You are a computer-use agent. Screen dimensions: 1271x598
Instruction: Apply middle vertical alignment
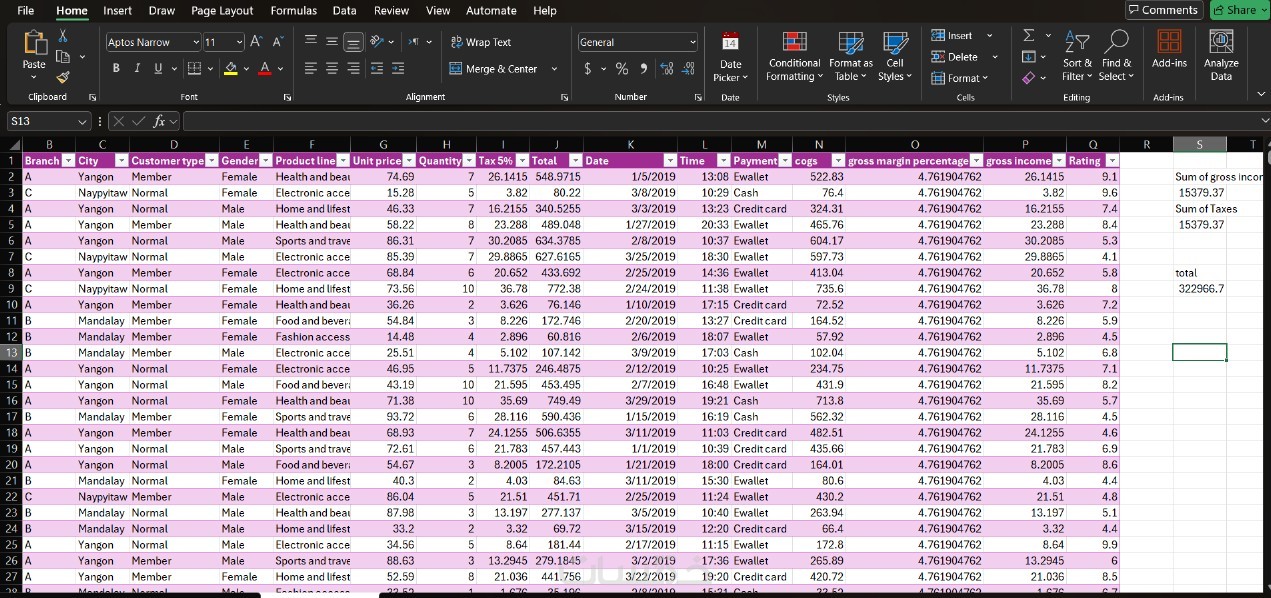click(331, 42)
